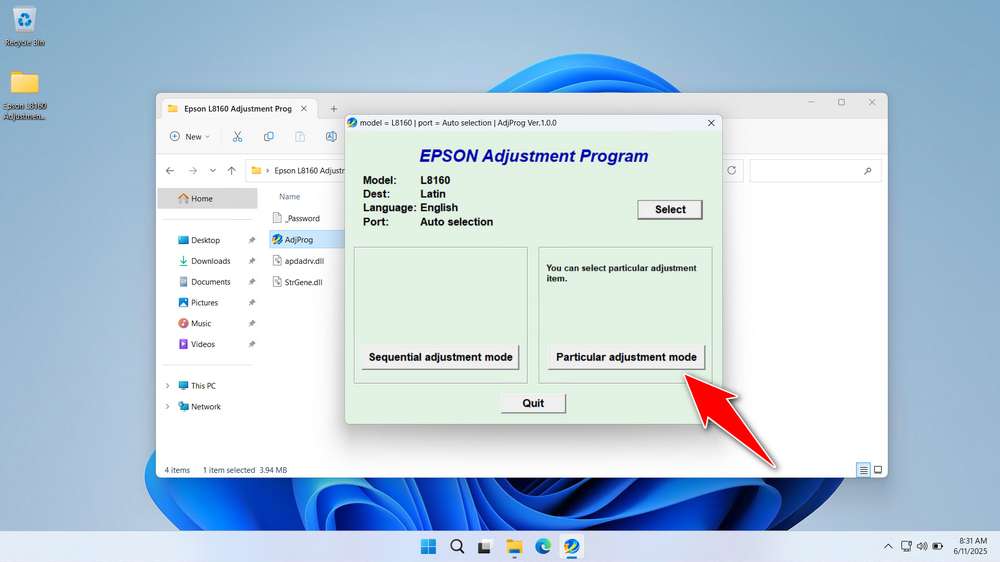Open Videos in the navigation pane
1000x562 pixels.
[x=203, y=344]
